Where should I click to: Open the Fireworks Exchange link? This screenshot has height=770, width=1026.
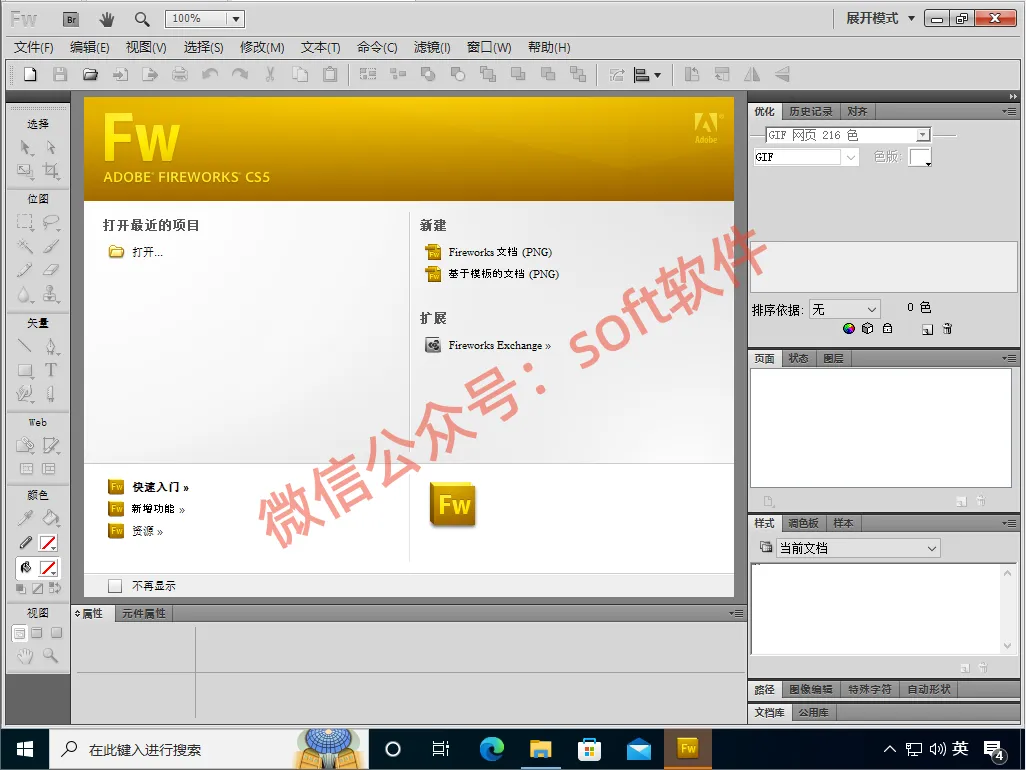click(499, 345)
